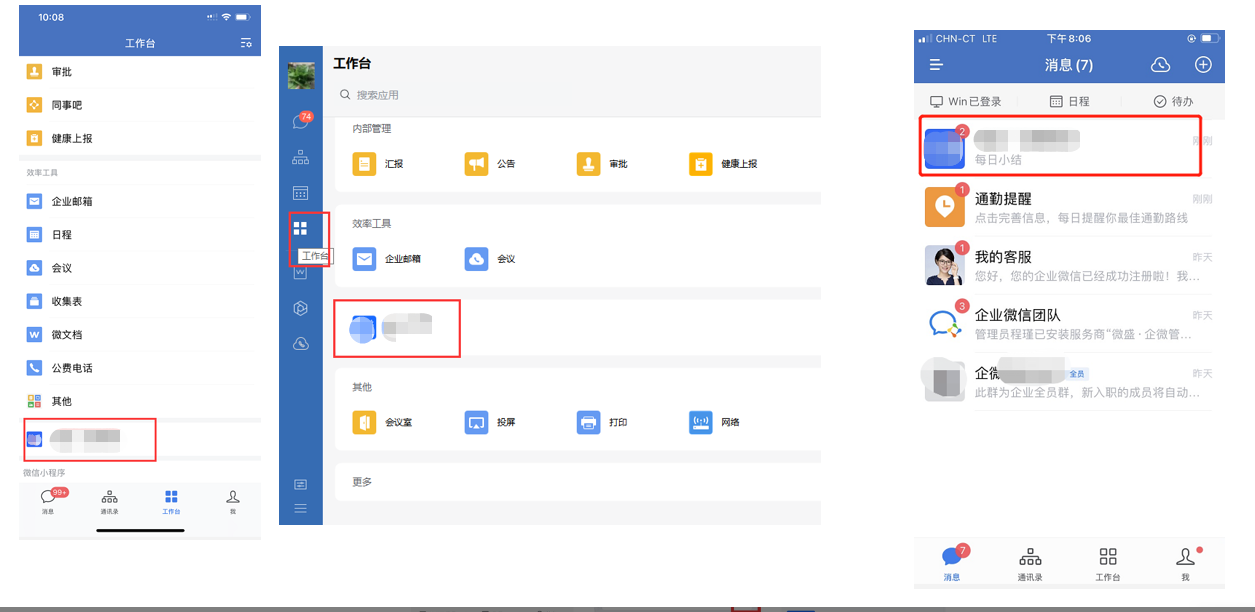Switch to 消息 tab on left phone
This screenshot has height=612, width=1255.
click(x=49, y=501)
